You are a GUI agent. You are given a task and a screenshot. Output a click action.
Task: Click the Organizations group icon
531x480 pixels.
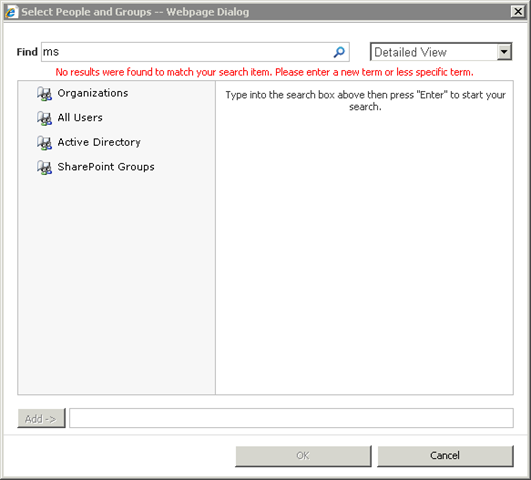click(x=44, y=93)
